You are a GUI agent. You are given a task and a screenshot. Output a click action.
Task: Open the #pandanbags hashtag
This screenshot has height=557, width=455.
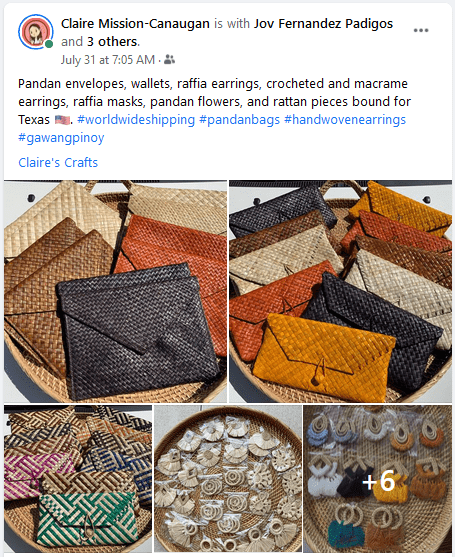pyautogui.click(x=239, y=120)
